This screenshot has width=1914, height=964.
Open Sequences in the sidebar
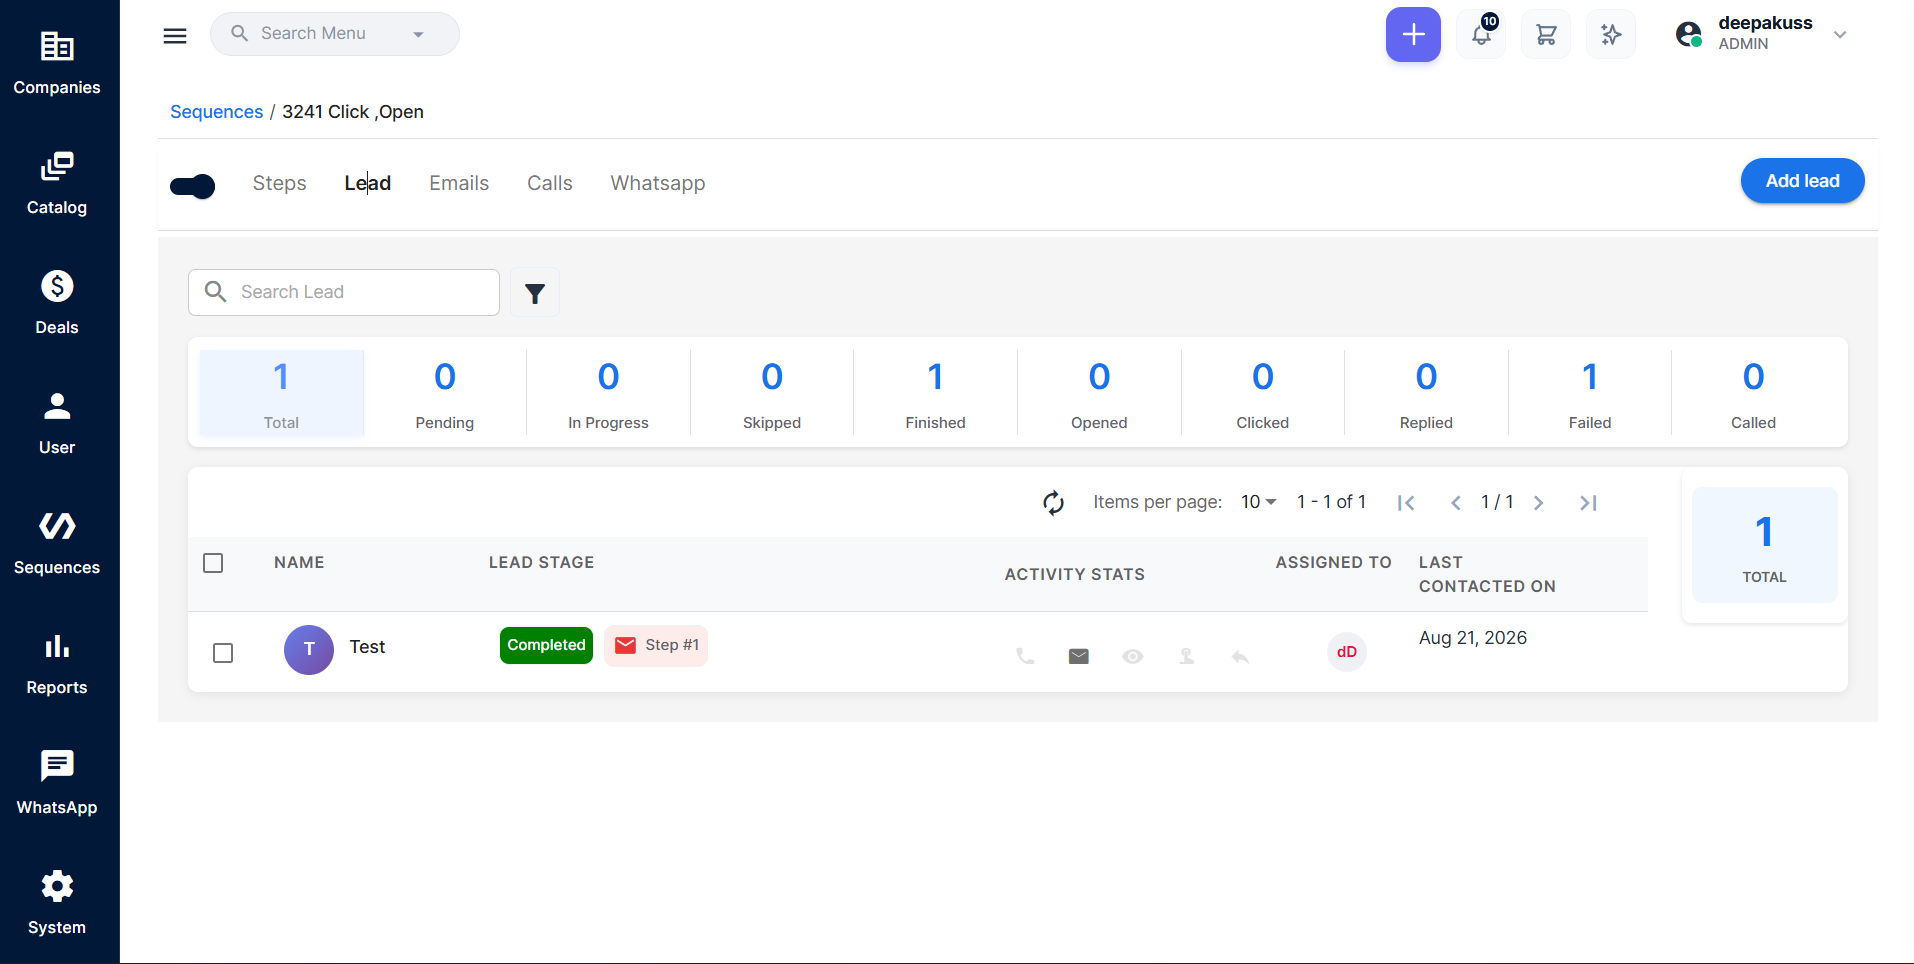click(57, 543)
